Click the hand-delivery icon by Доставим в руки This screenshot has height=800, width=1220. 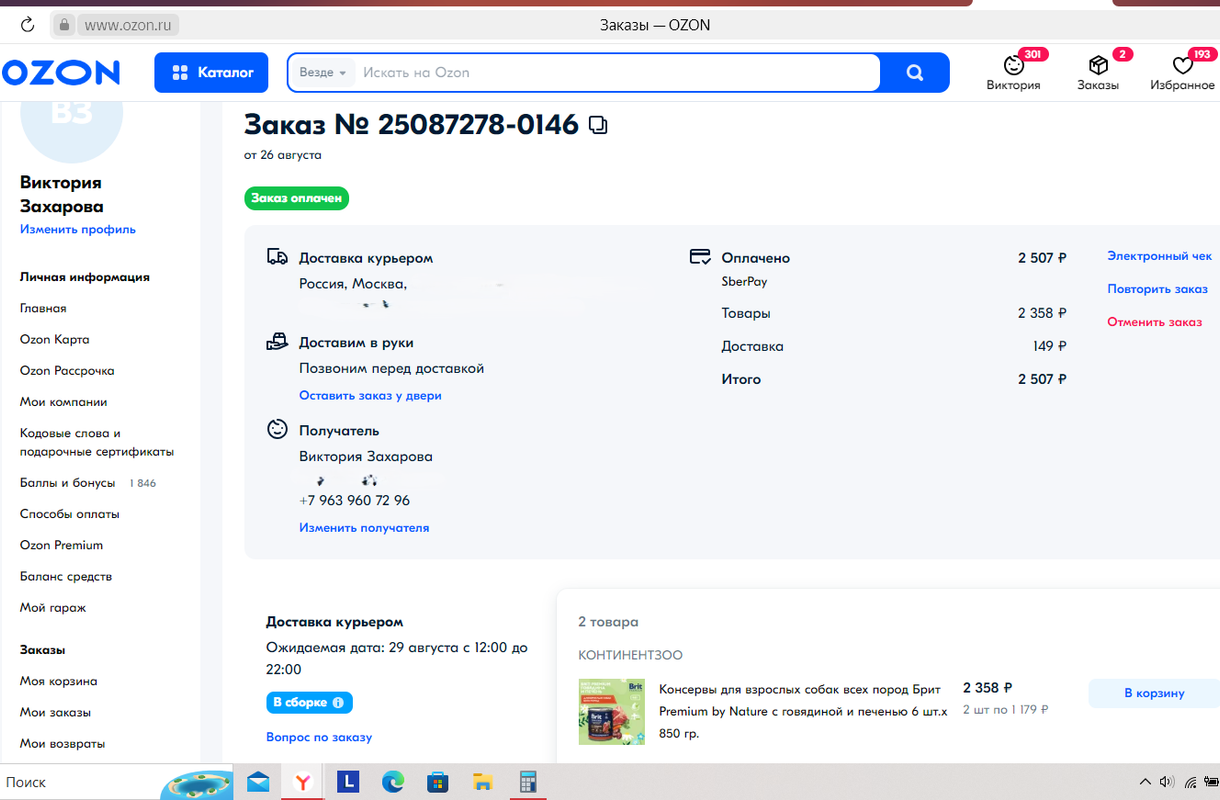coord(277,341)
